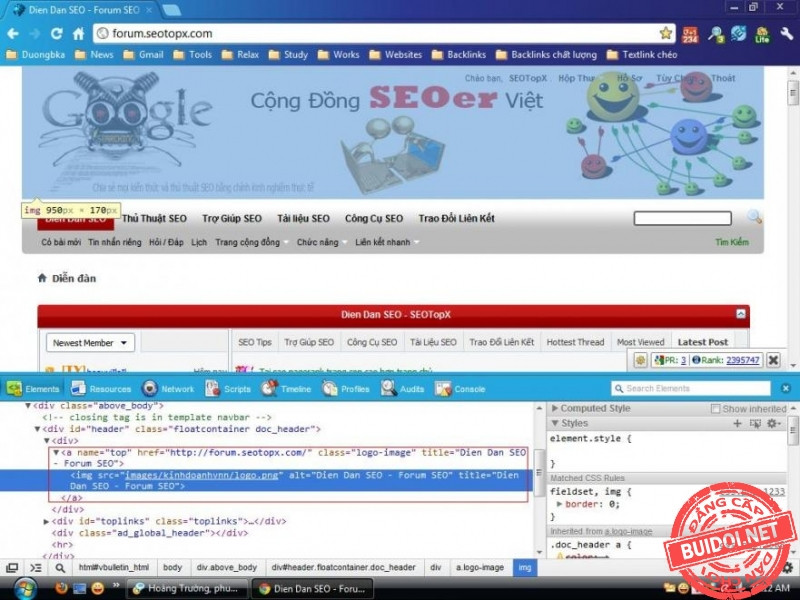Open Trao Đổi Liên Kết menu item
Screen dimensions: 800x600
[x=457, y=218]
